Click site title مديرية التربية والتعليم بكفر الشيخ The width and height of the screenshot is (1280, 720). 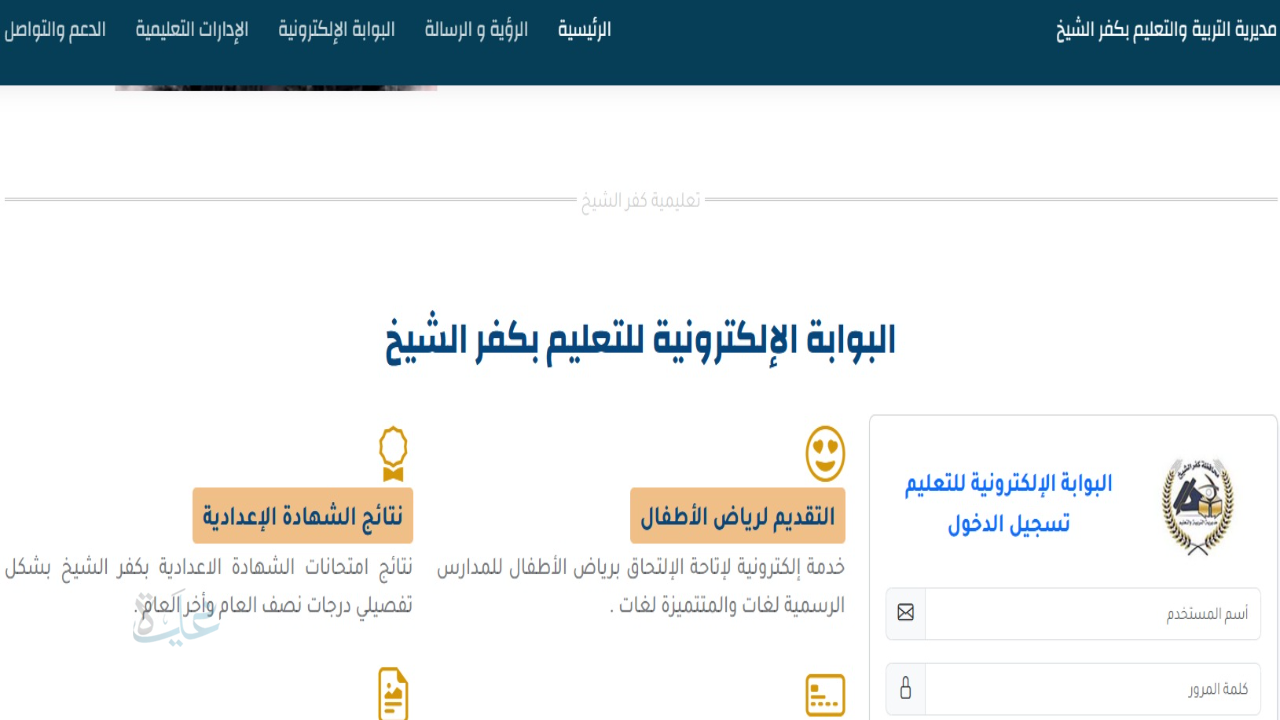[x=1166, y=30]
